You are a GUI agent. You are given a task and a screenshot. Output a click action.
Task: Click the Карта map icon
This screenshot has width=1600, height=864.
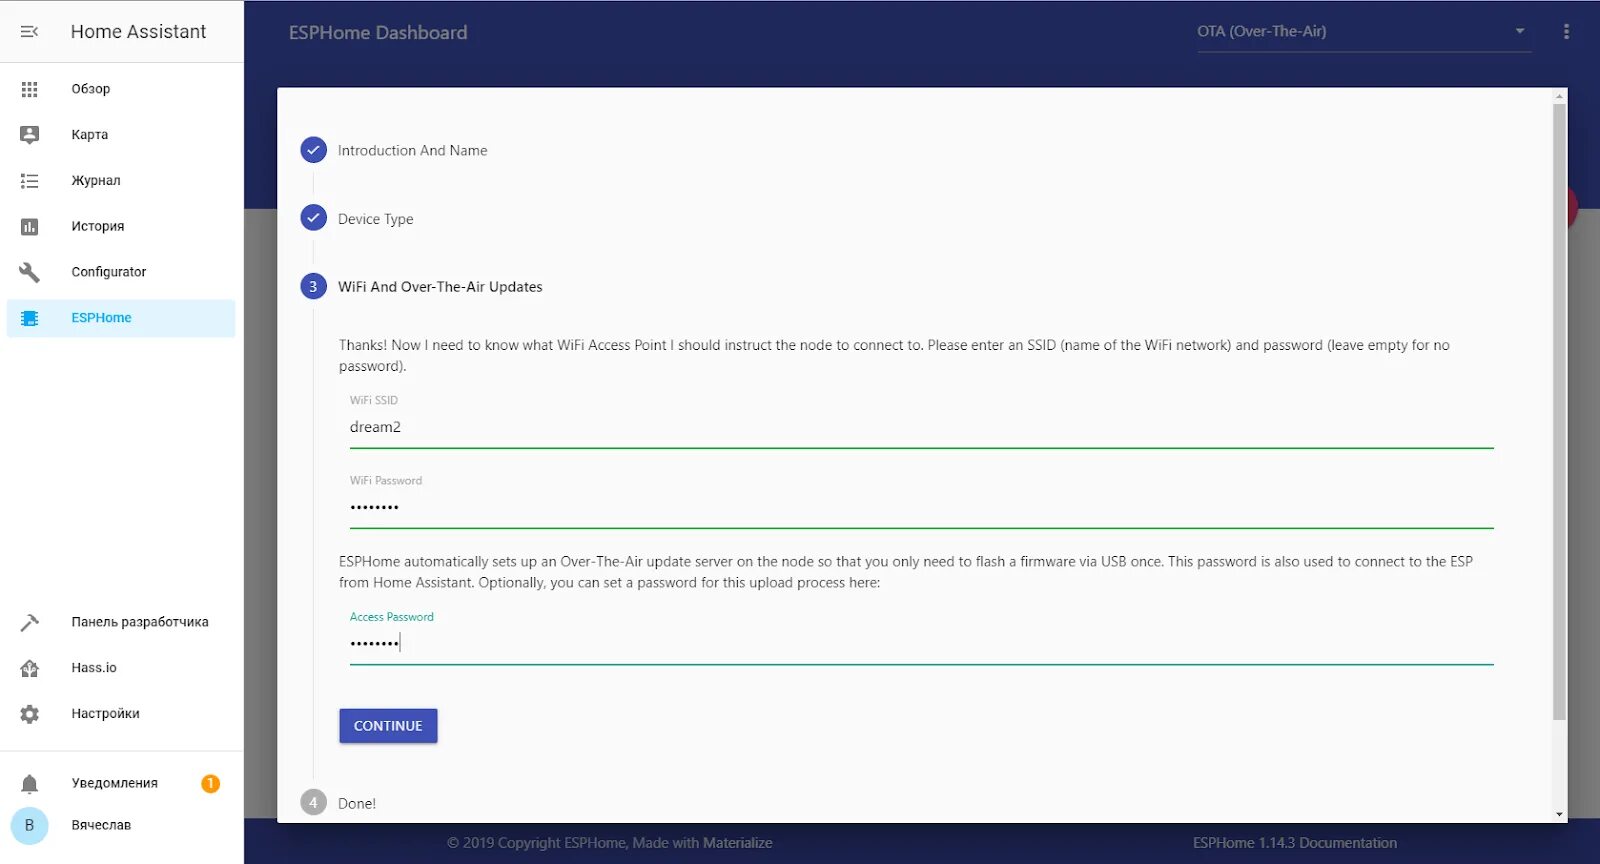pyautogui.click(x=29, y=135)
